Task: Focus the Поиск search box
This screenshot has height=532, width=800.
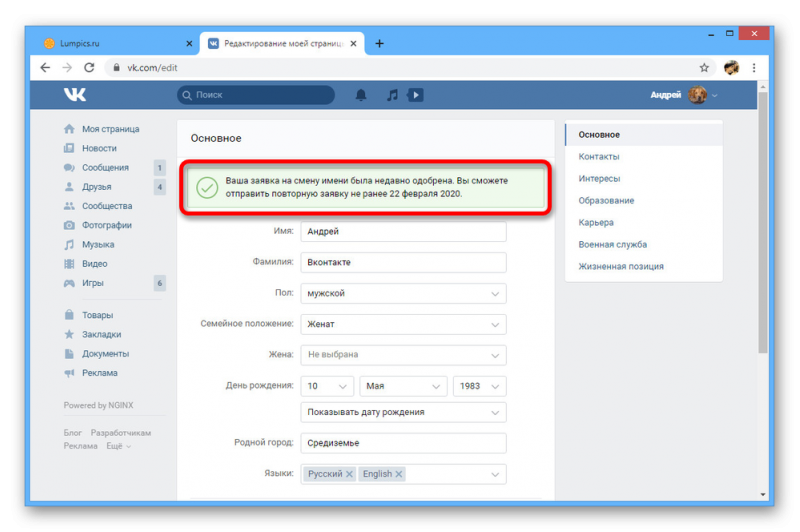Action: coord(256,95)
